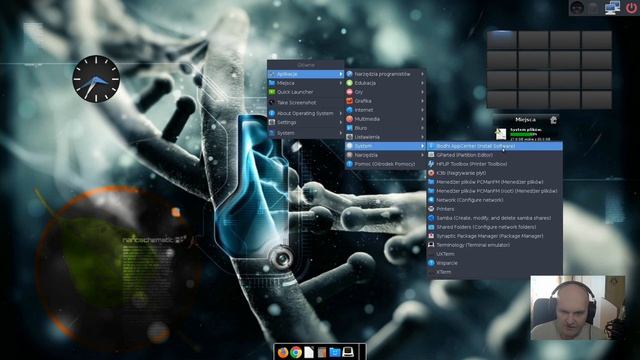The width and height of the screenshot is (640, 360).
Task: Launch Google Chrome from the dock
Action: coord(296,352)
